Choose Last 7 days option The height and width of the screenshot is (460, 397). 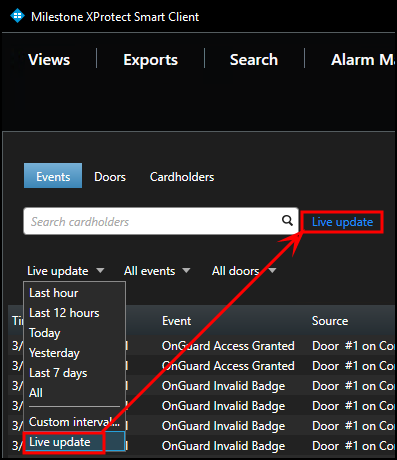point(74,373)
